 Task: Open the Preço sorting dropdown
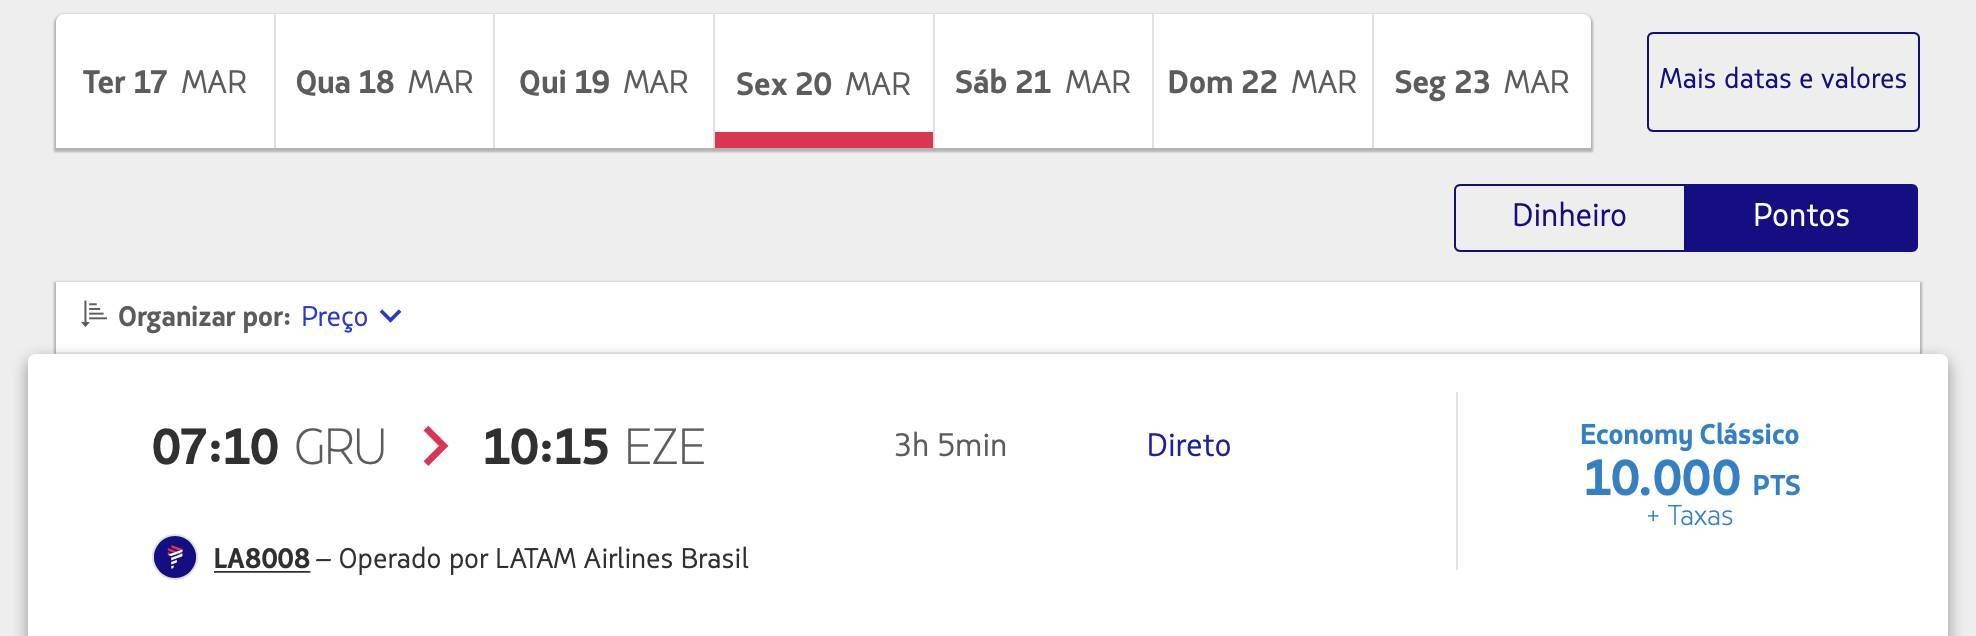pos(351,316)
